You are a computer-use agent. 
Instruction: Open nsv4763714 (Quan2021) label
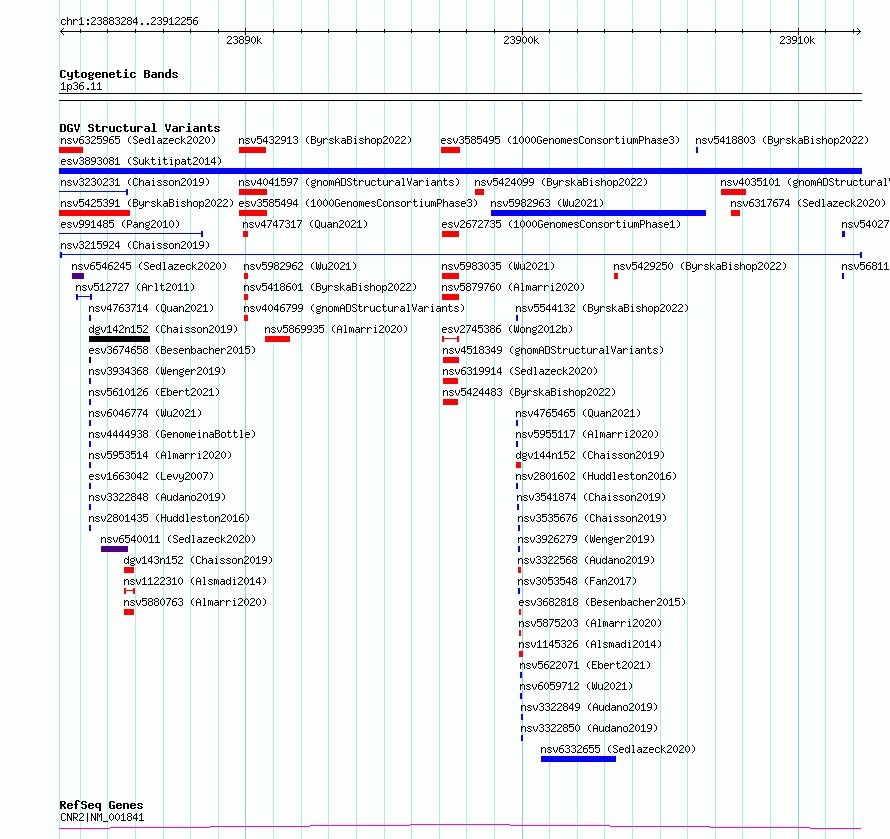(x=151, y=308)
